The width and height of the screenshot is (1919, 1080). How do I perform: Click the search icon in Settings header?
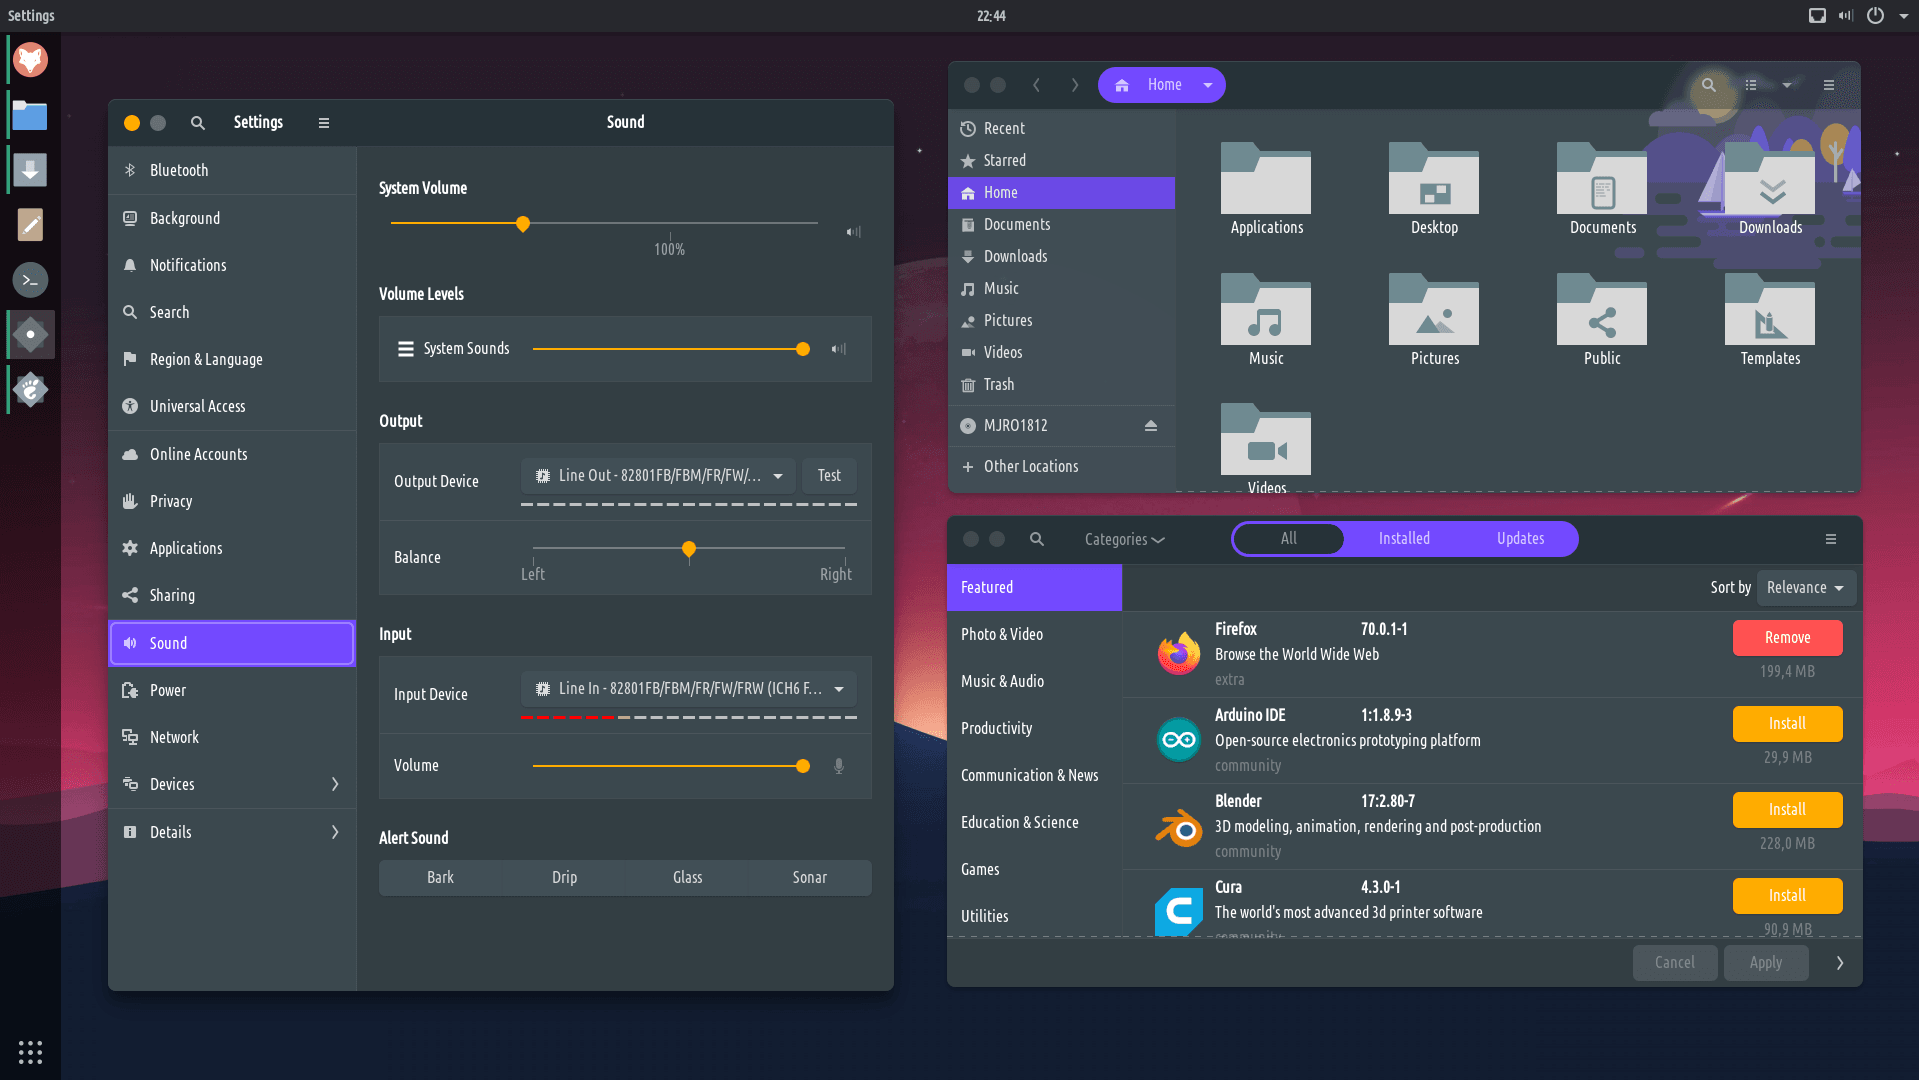(x=198, y=123)
